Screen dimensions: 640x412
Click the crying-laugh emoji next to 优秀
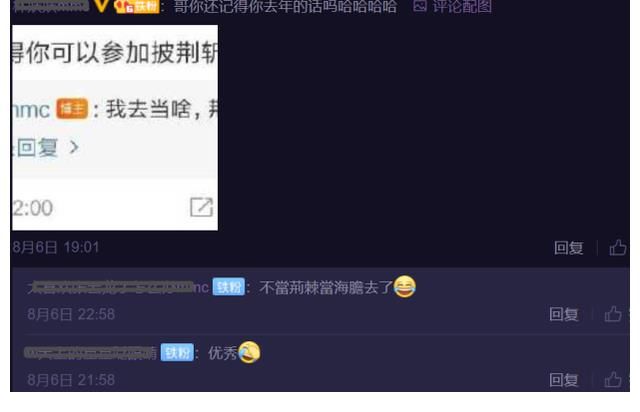pyautogui.click(x=249, y=352)
